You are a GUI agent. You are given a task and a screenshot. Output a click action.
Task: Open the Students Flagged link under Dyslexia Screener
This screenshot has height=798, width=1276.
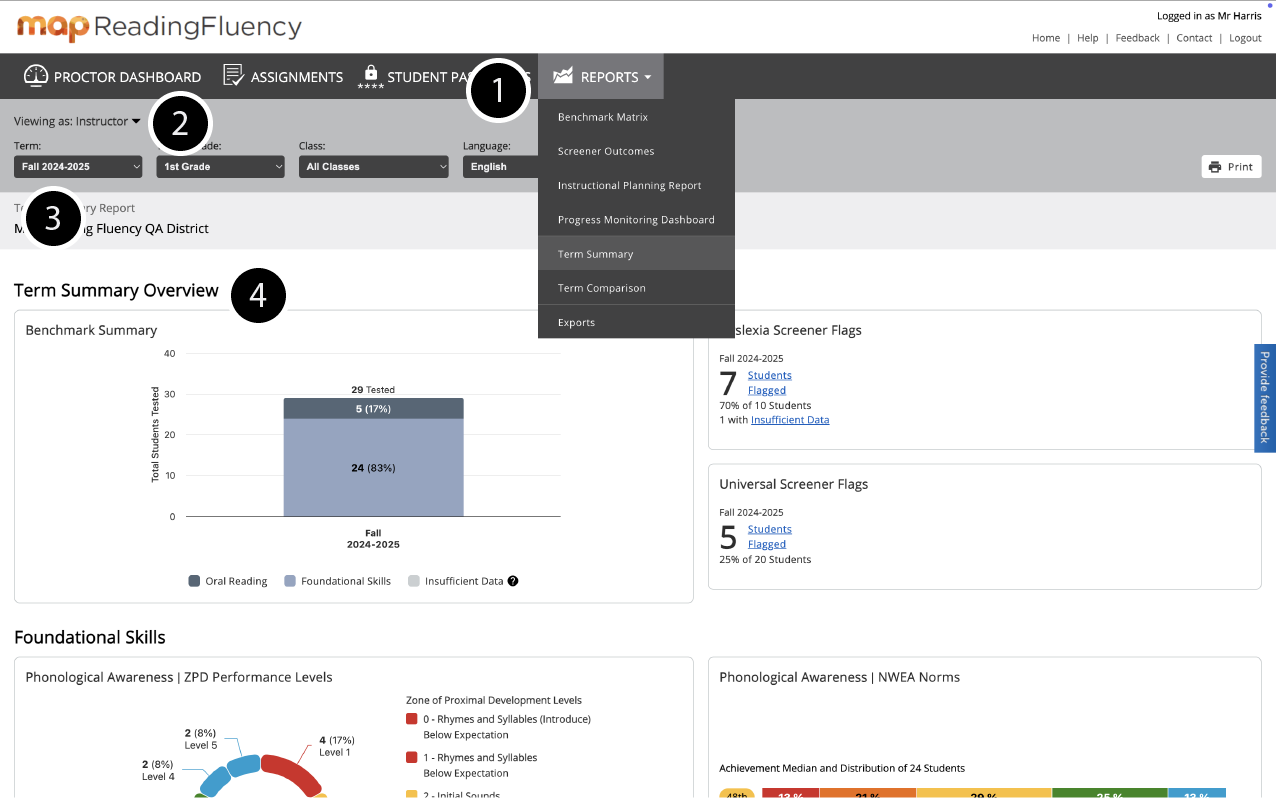click(x=769, y=382)
